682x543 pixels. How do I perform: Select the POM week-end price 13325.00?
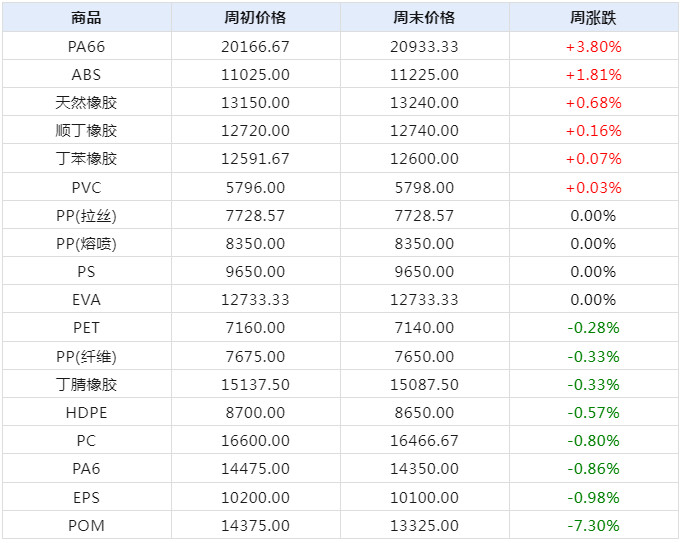[x=424, y=526]
